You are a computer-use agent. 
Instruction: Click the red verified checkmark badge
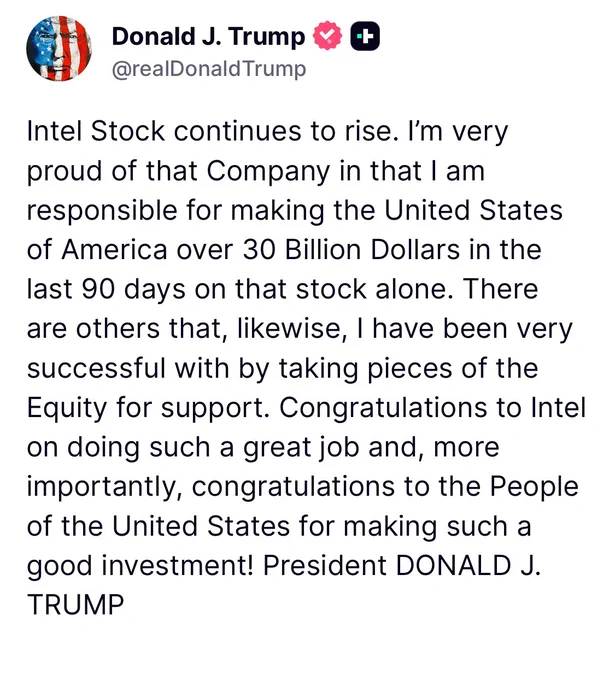click(x=327, y=36)
